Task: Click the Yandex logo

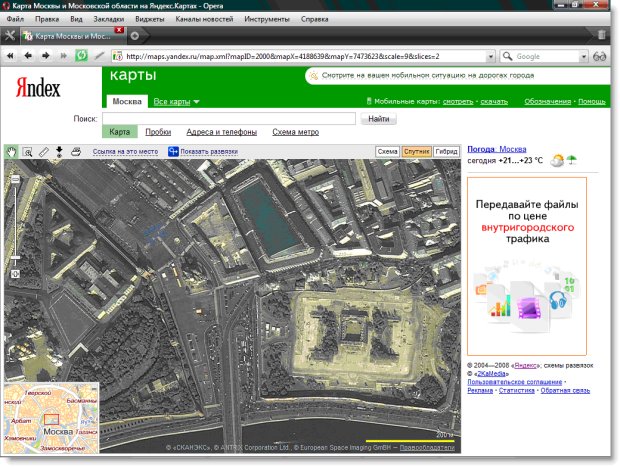Action: pyautogui.click(x=38, y=88)
